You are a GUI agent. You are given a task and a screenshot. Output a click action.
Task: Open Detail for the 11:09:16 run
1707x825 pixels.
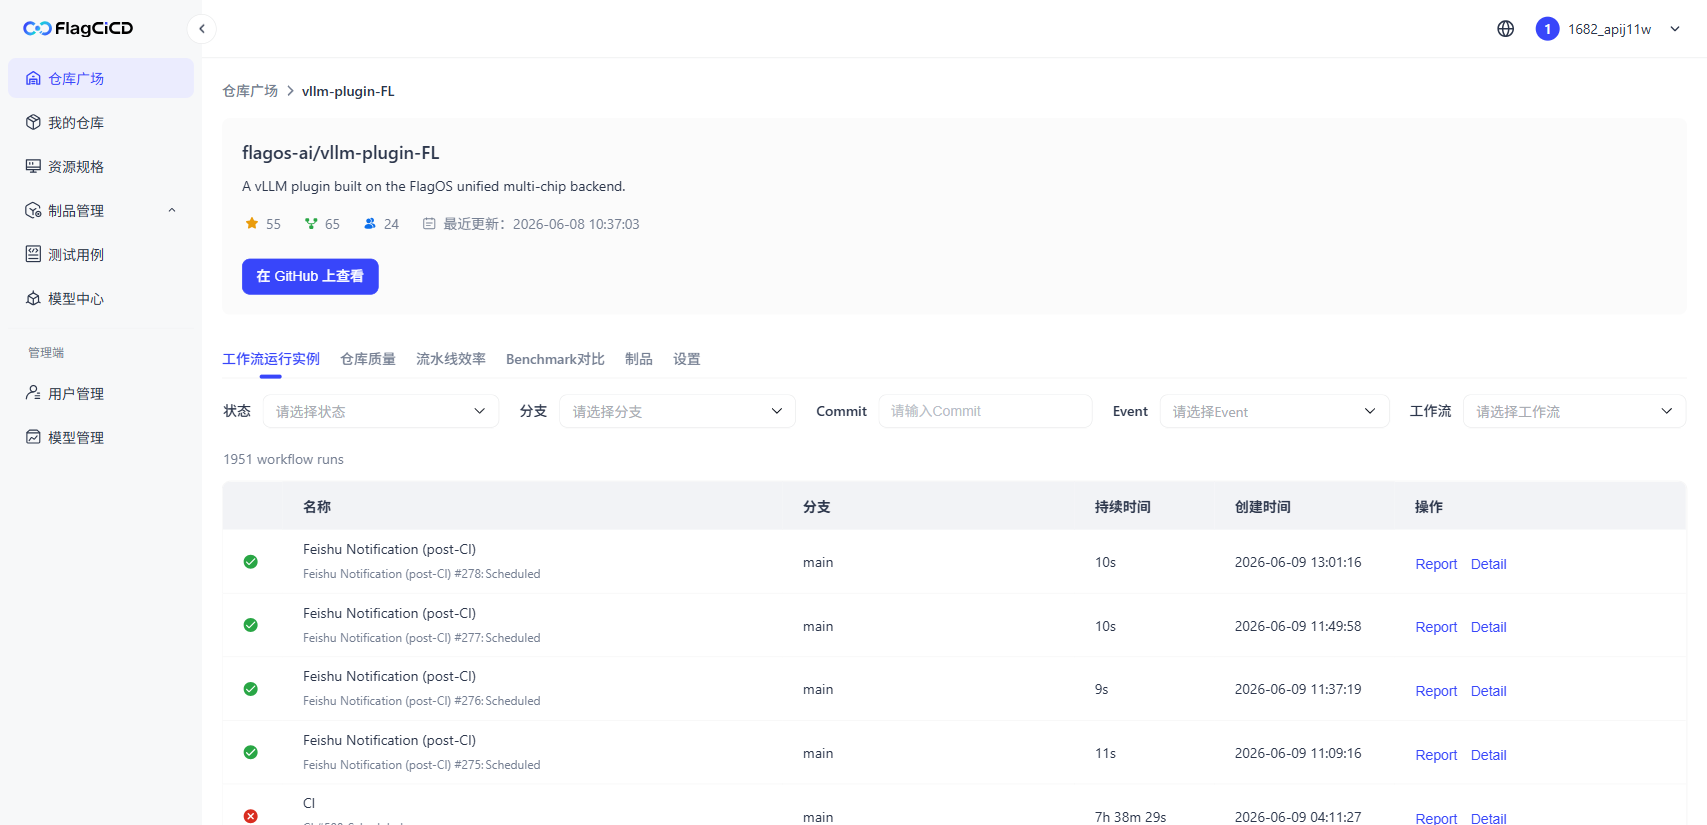click(1488, 755)
